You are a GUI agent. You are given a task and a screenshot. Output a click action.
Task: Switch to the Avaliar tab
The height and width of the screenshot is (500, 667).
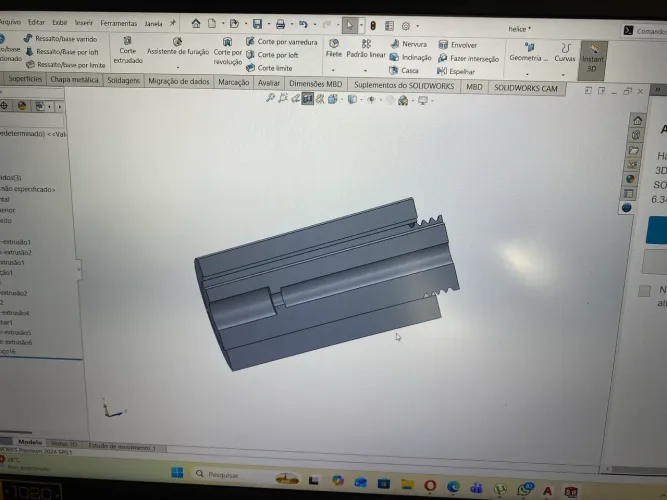(x=269, y=83)
